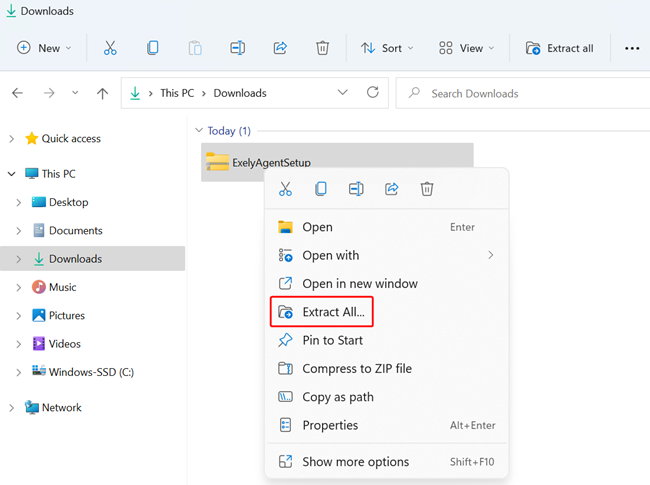Click the Copy icon in the top toolbar
This screenshot has width=650, height=485.
tap(152, 48)
